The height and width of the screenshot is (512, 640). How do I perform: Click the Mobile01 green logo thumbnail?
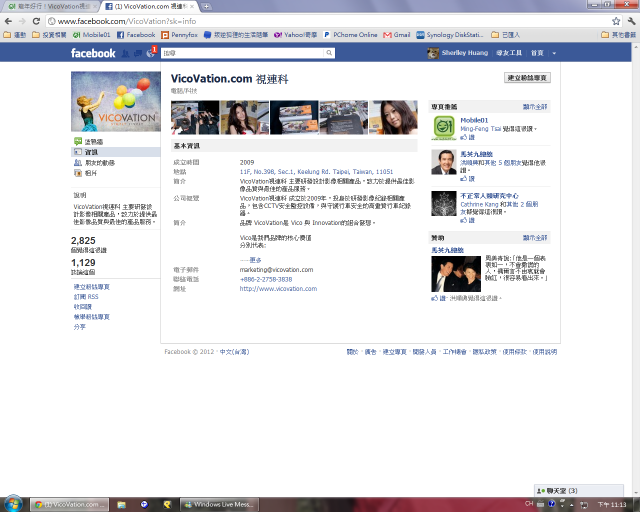444,128
